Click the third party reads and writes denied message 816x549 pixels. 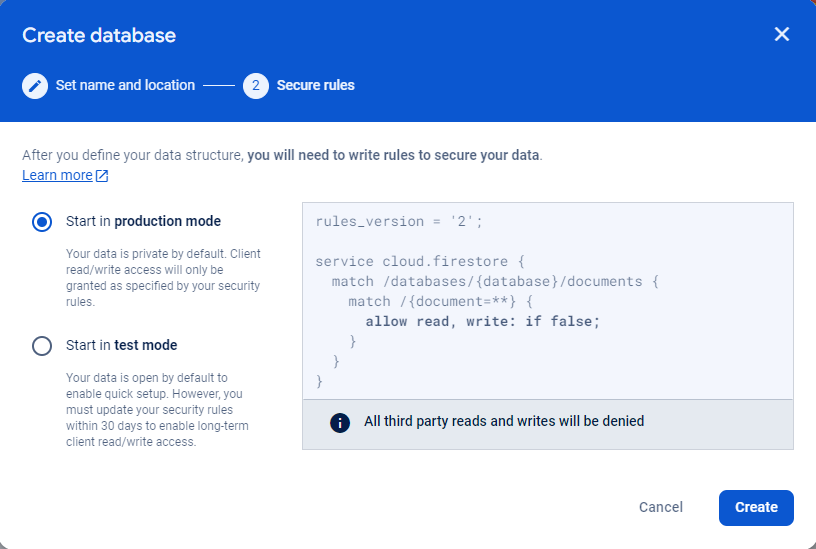coord(504,421)
